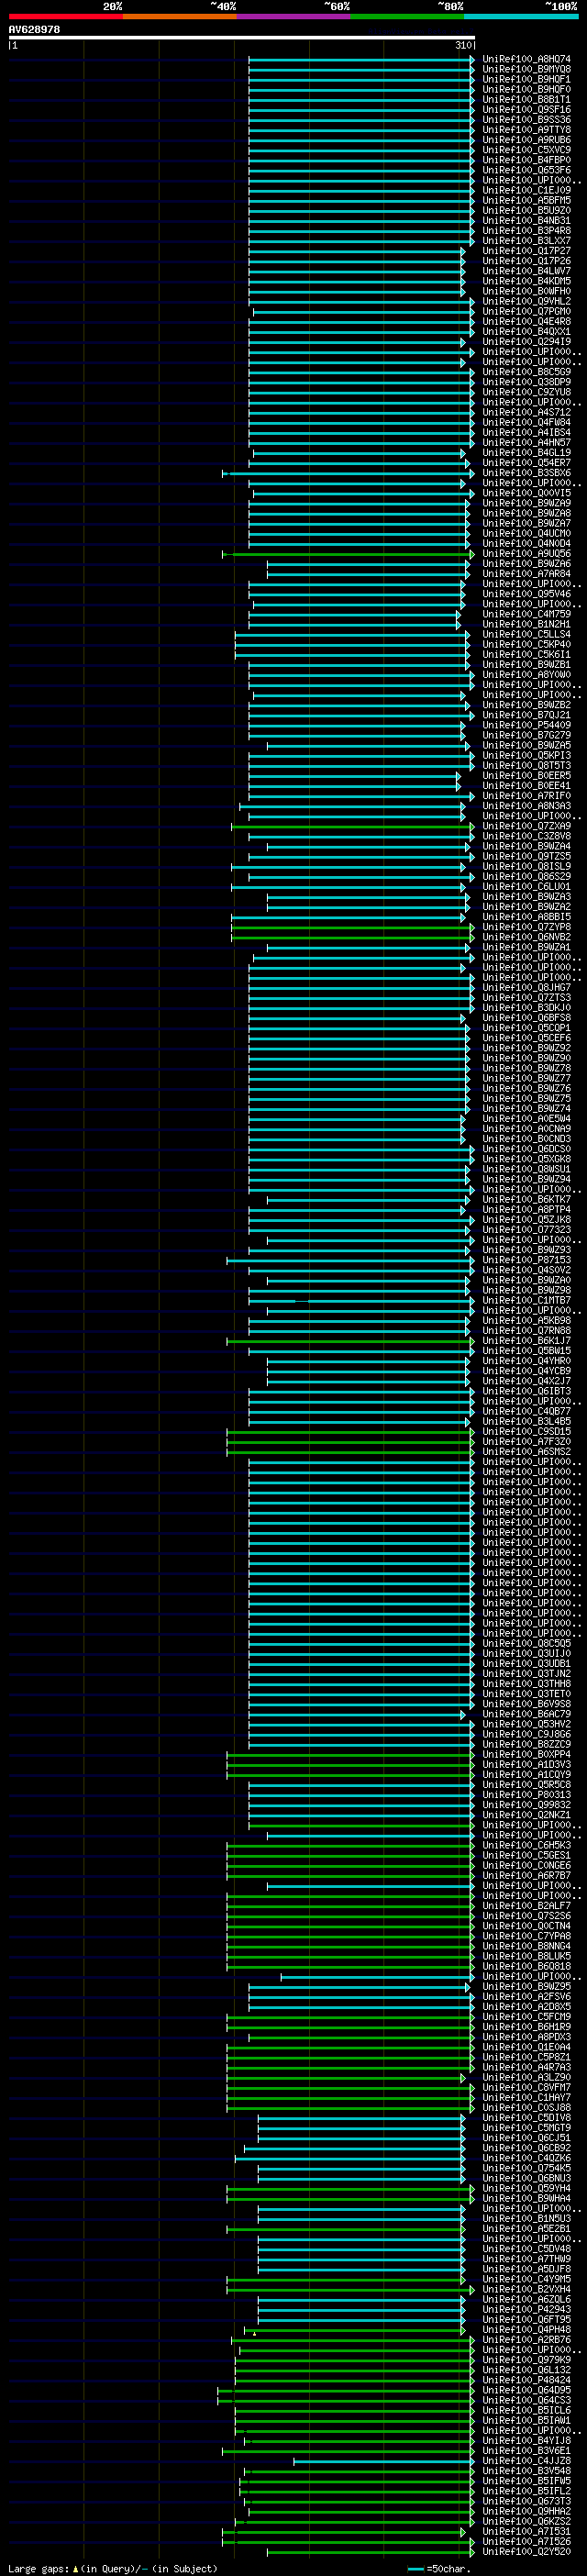Select the UniRef100_C4JJZ8 hit label
587x2576 pixels.
click(x=527, y=2461)
